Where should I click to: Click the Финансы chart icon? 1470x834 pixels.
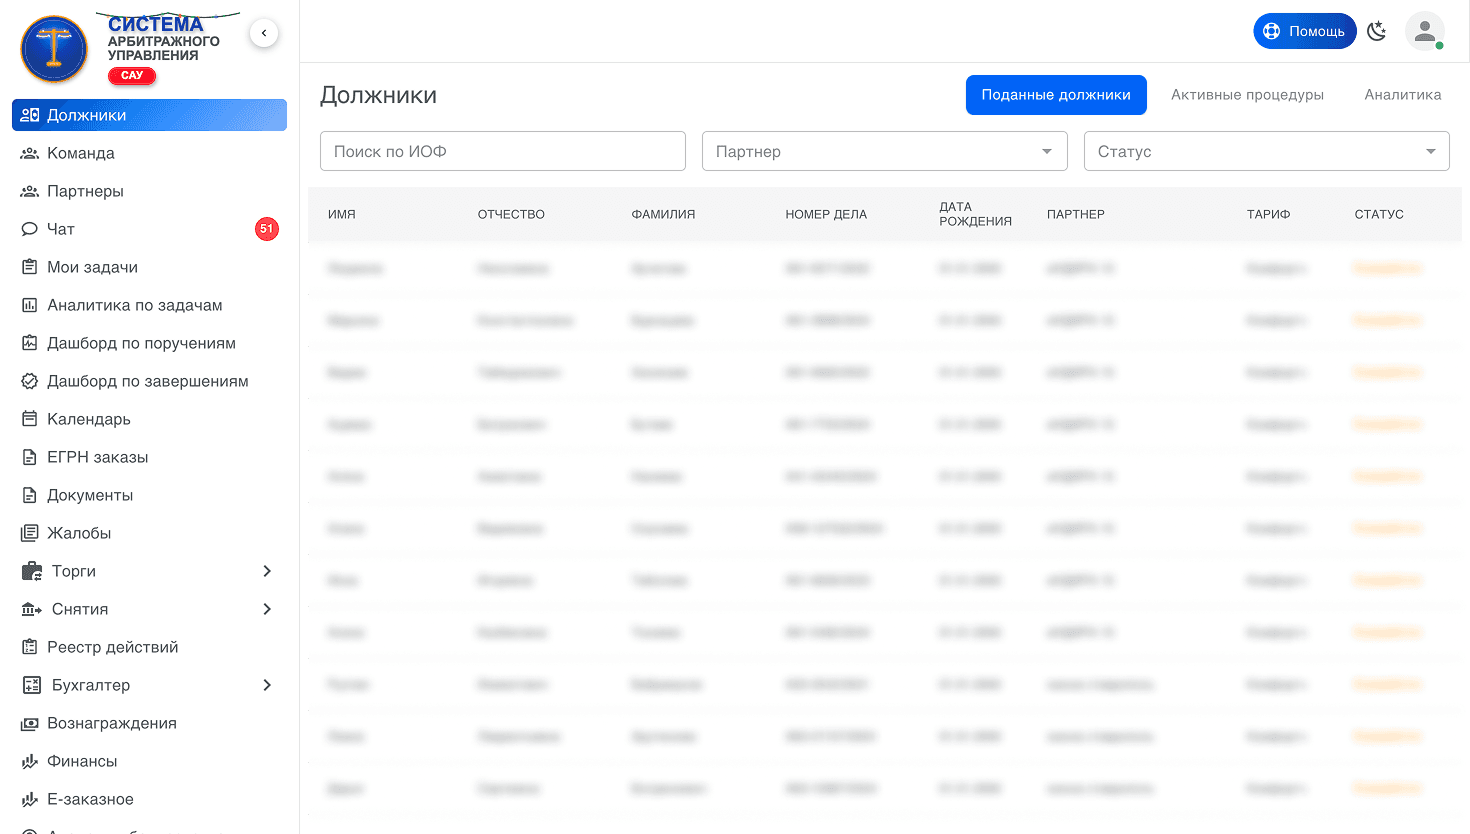[30, 761]
